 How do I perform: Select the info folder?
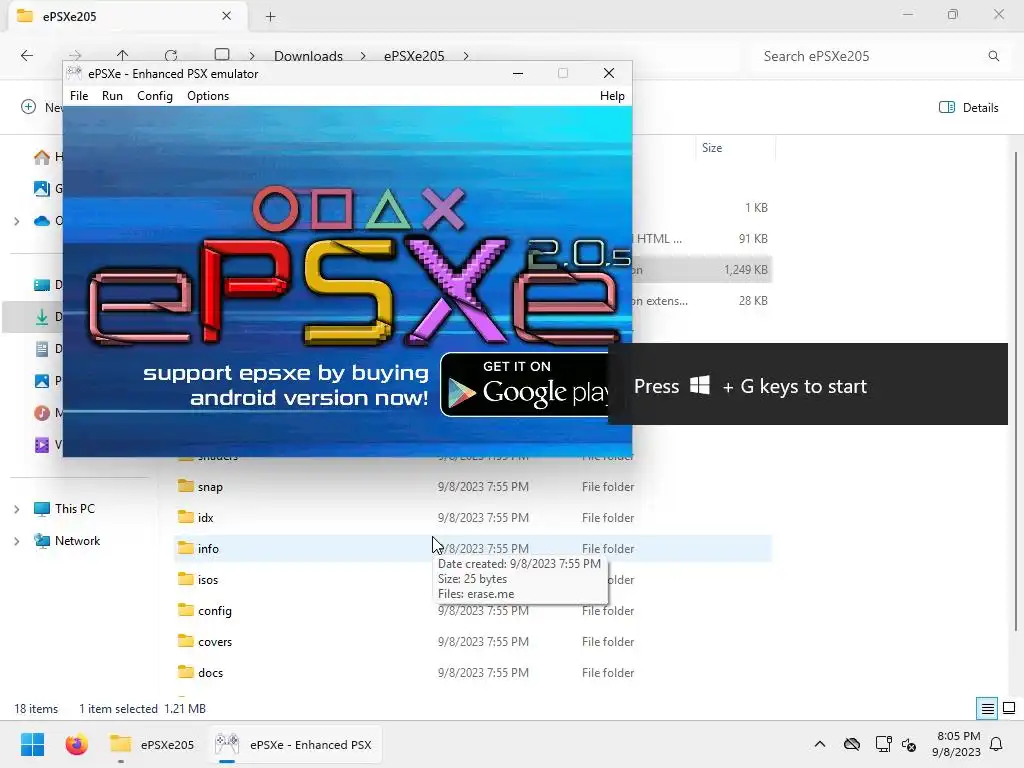click(x=473, y=549)
